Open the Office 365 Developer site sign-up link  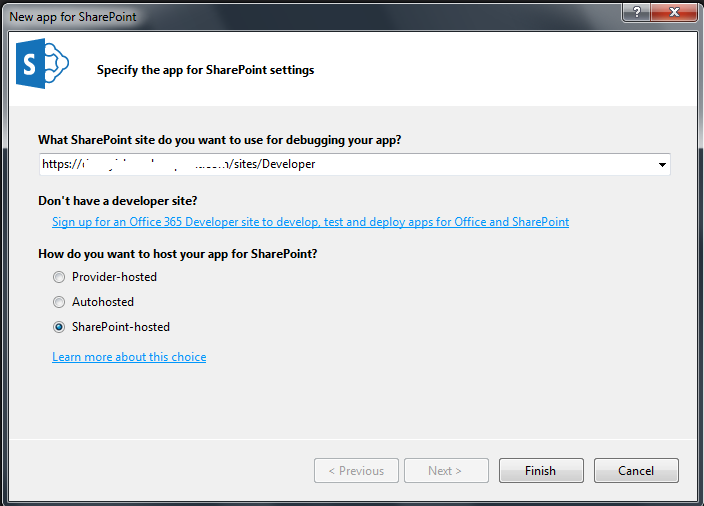[x=310, y=222]
